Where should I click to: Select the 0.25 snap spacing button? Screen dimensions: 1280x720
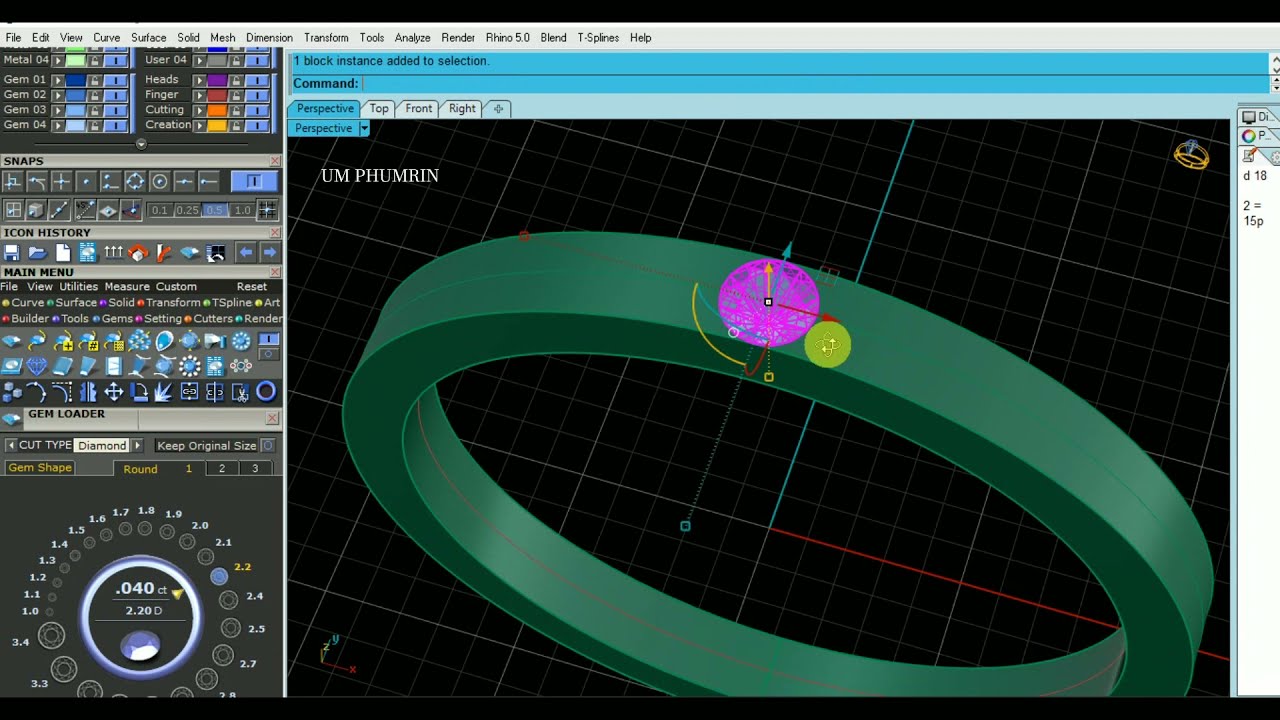pos(187,210)
